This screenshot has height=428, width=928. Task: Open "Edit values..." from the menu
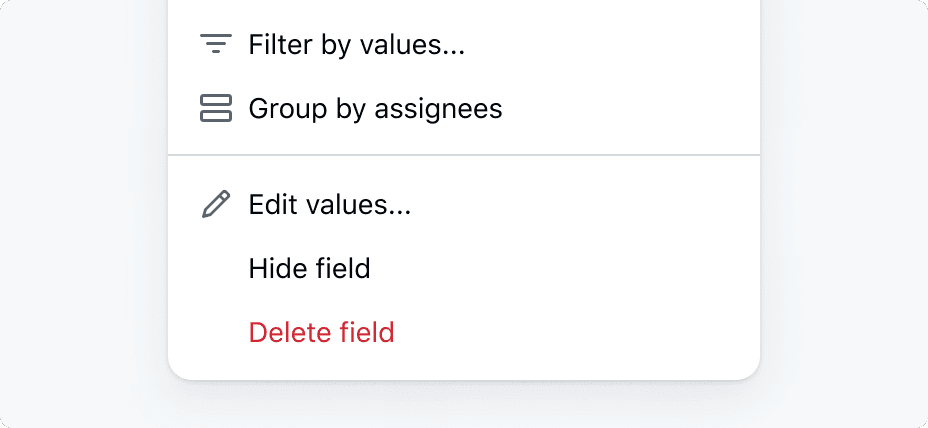tap(330, 204)
